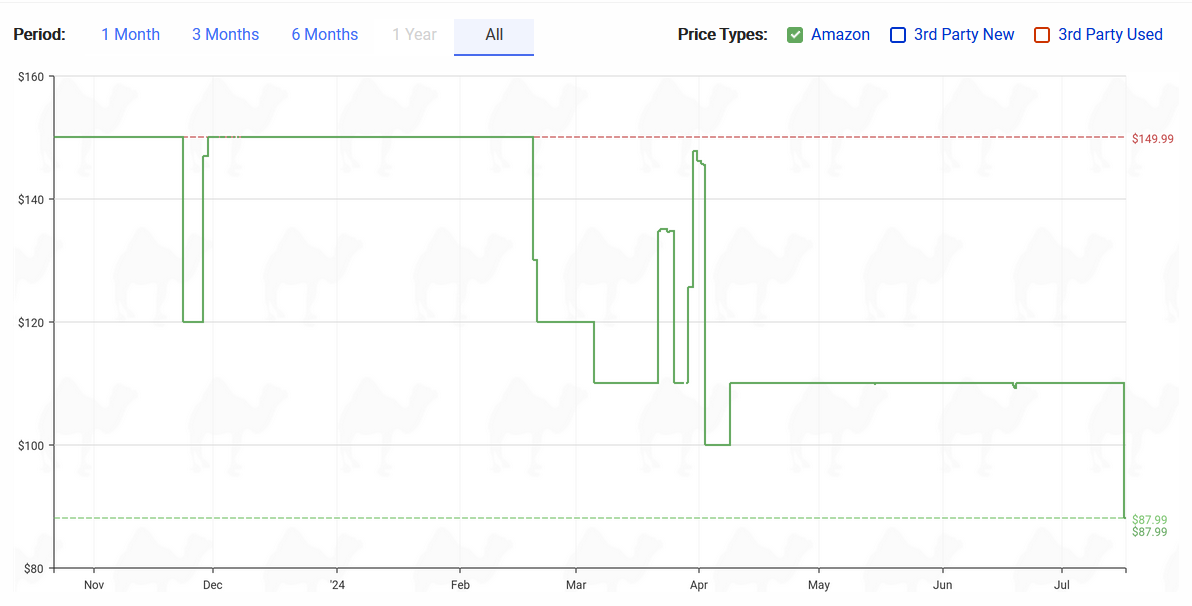Click the Jul marker on time axis

pyautogui.click(x=1062, y=585)
